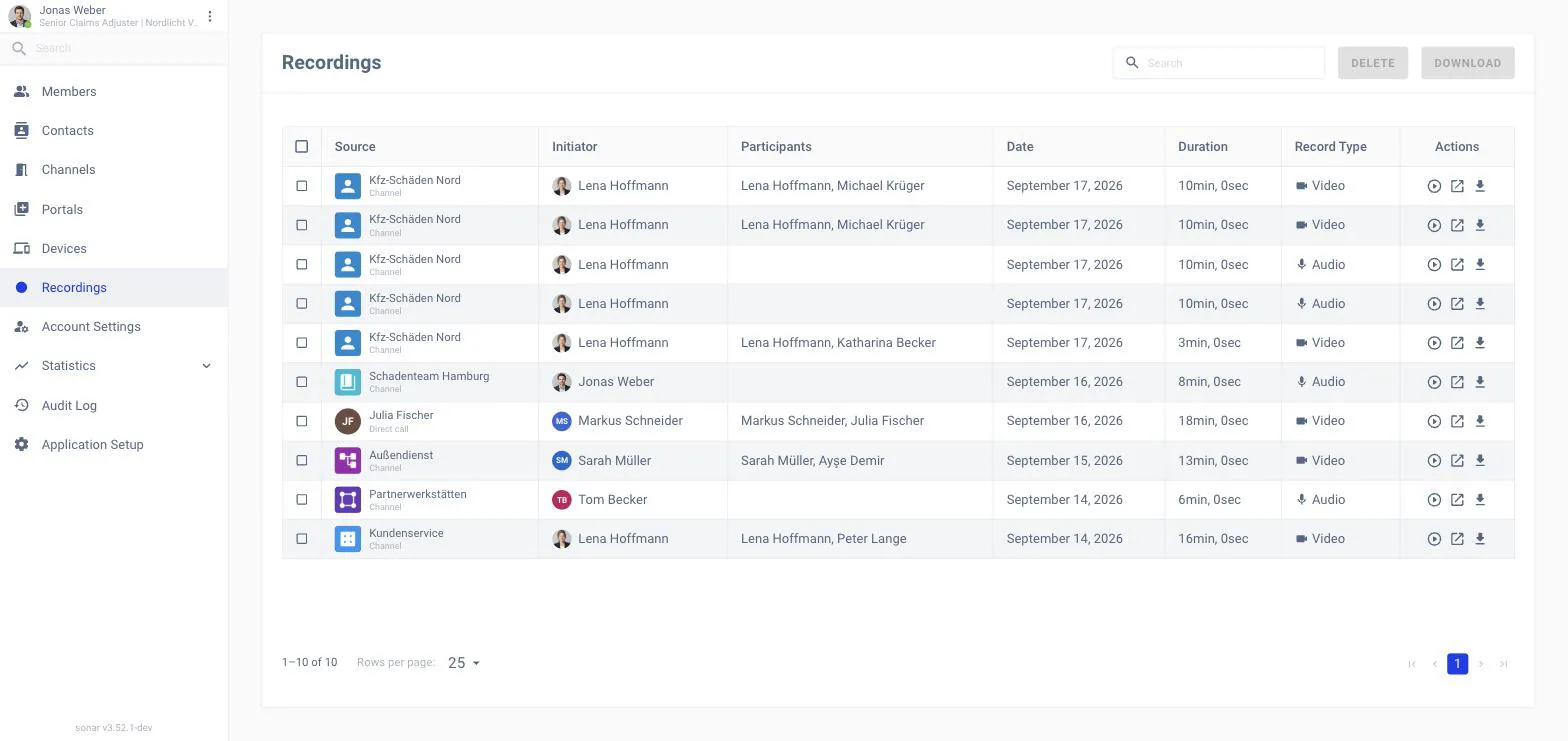Select the Außendienst recording checkbox
Viewport: 1568px width, 741px height.
(302, 461)
